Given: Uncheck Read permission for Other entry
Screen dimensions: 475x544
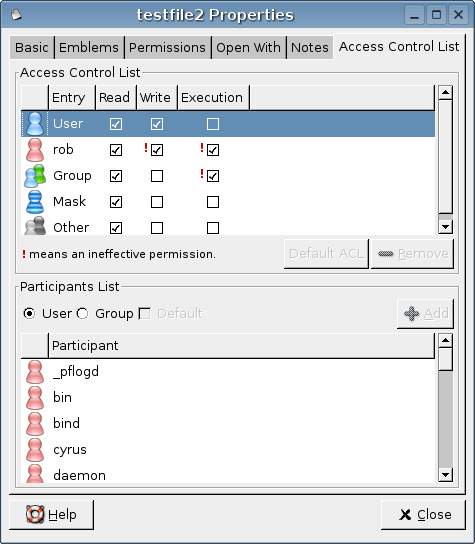Looking at the screenshot, I should tap(116, 228).
